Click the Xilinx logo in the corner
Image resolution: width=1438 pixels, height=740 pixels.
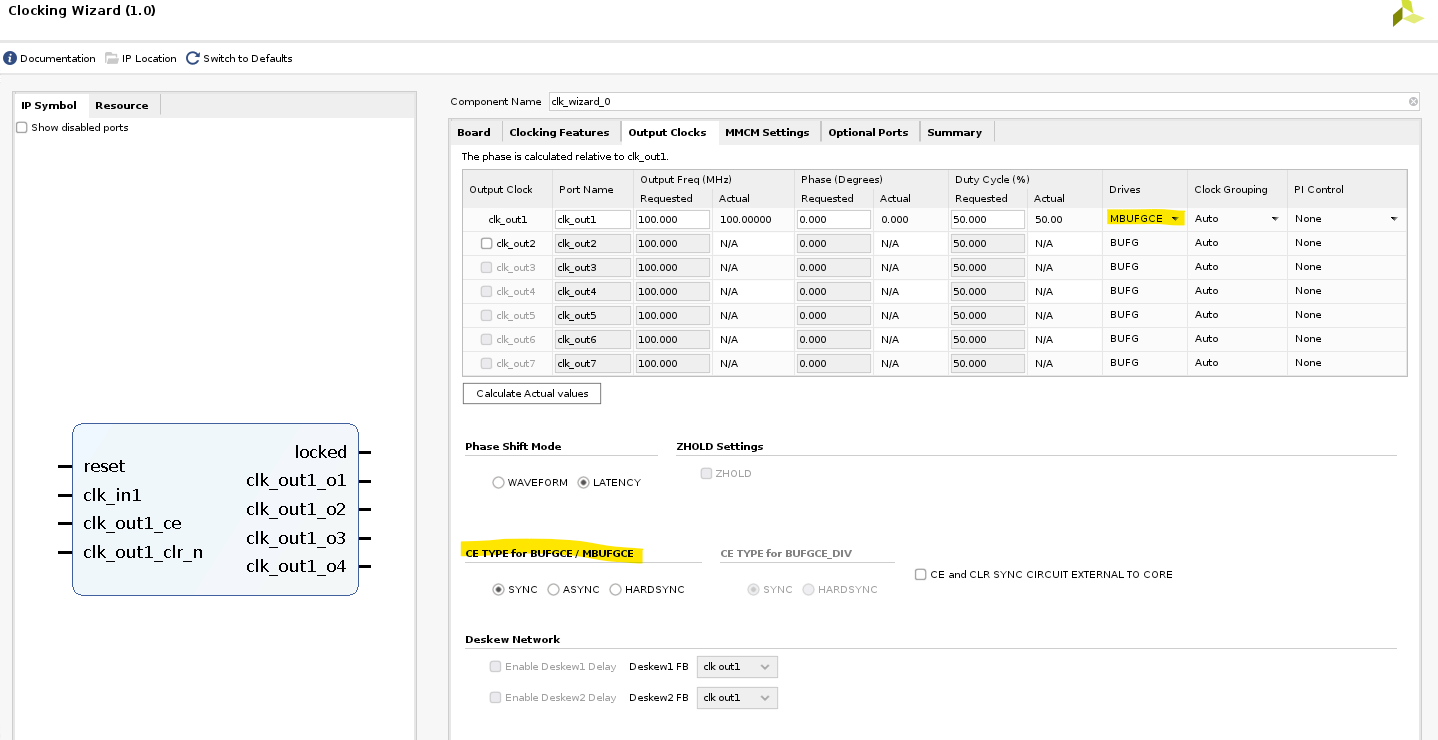point(1408,14)
